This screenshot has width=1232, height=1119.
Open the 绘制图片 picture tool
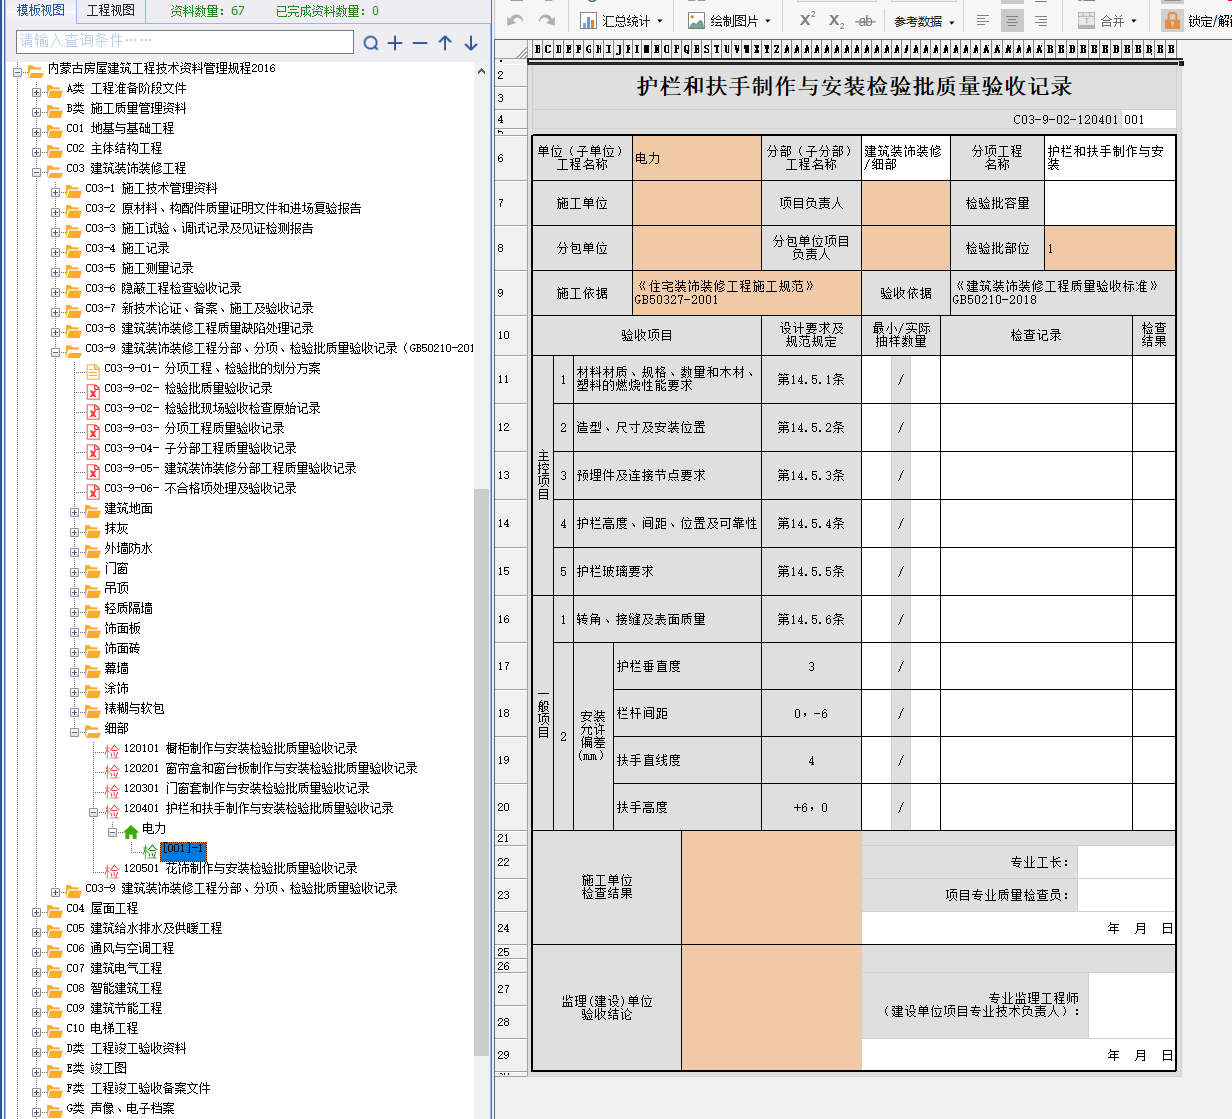click(728, 20)
